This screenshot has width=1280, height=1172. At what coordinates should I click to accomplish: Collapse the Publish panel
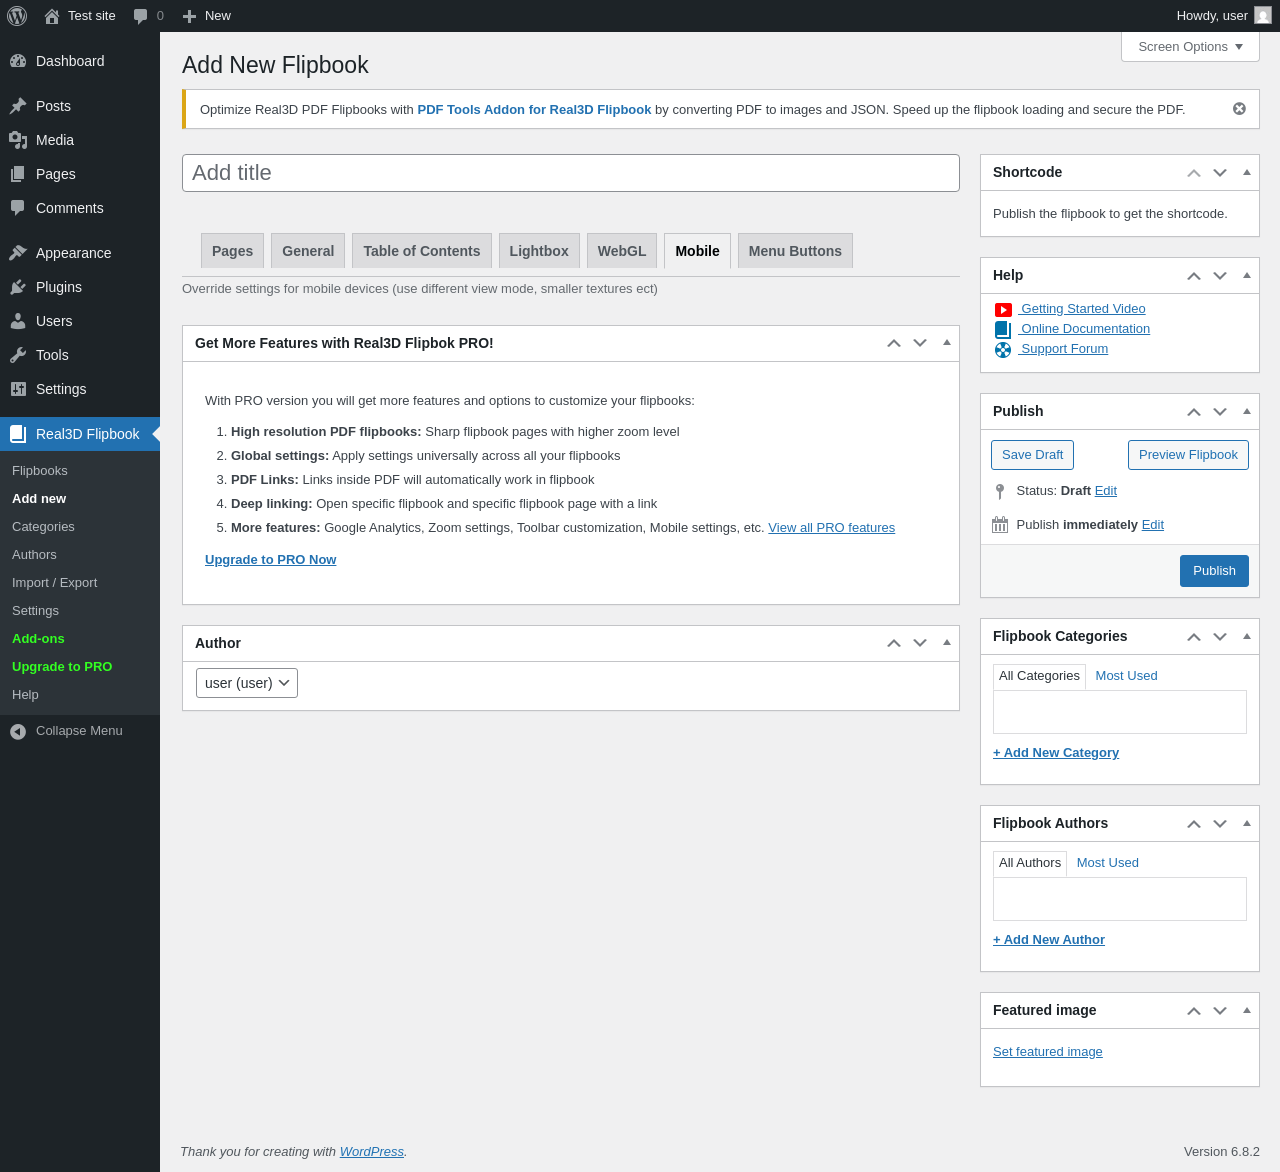(1247, 411)
